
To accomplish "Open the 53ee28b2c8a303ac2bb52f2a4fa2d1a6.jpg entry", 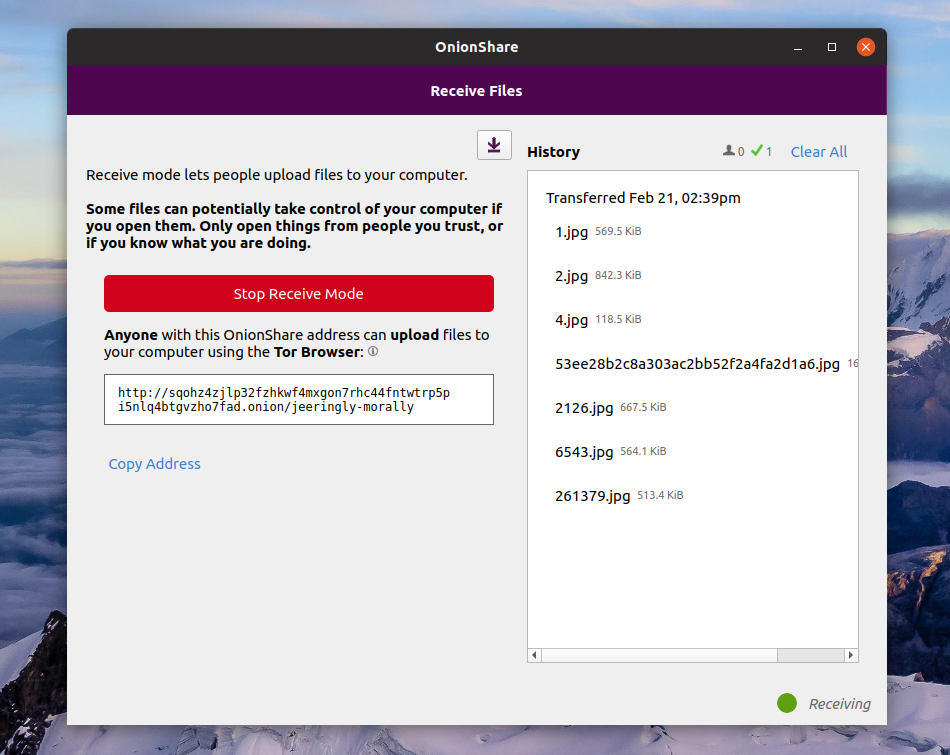I will click(x=697, y=364).
